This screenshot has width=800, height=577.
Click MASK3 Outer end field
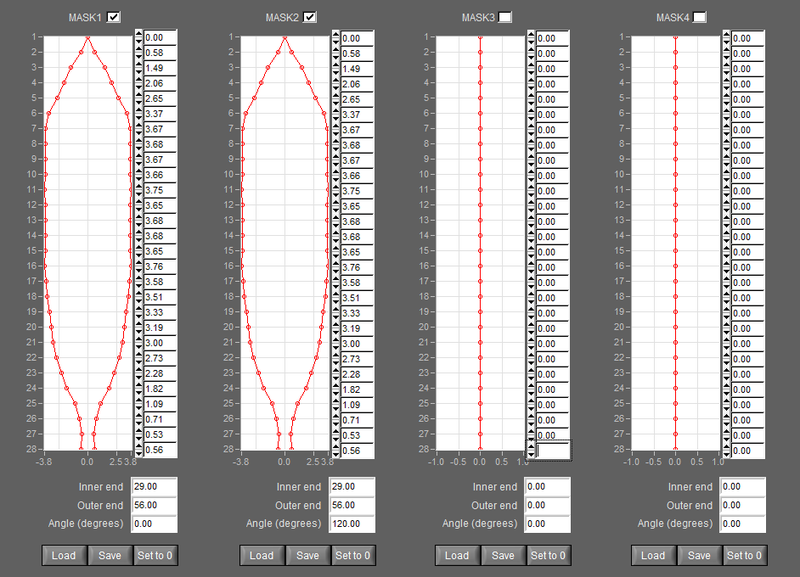click(547, 505)
